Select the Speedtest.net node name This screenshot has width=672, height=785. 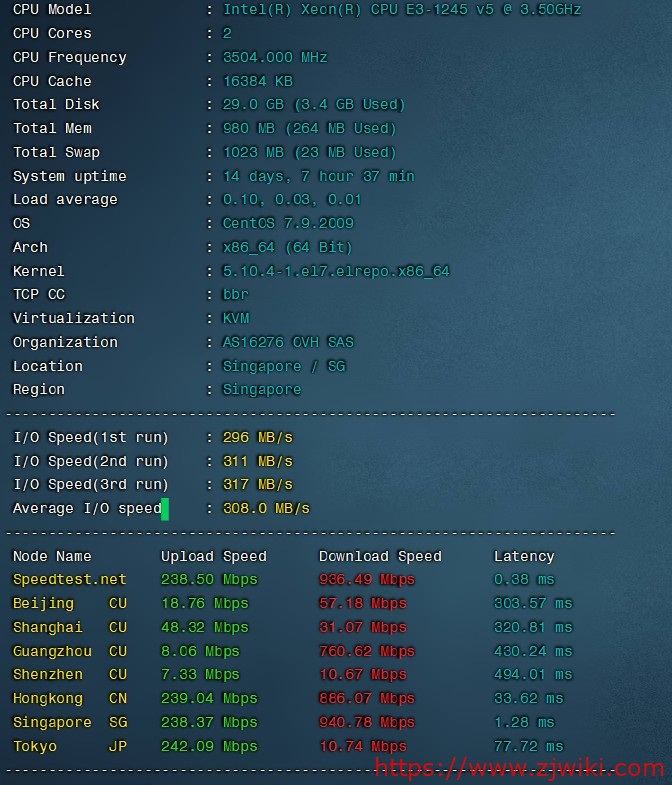coord(69,580)
